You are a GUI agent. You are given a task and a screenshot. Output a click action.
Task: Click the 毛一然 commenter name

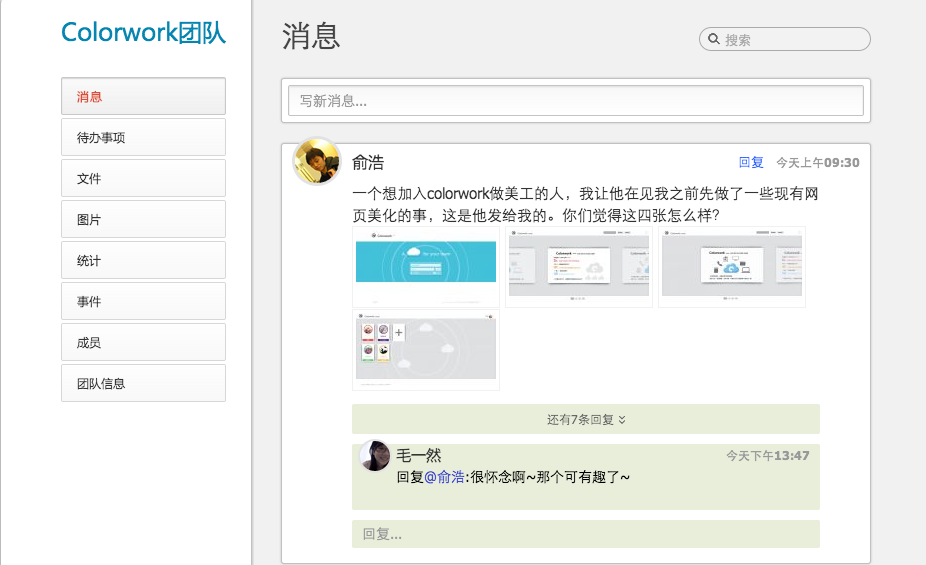[419, 455]
